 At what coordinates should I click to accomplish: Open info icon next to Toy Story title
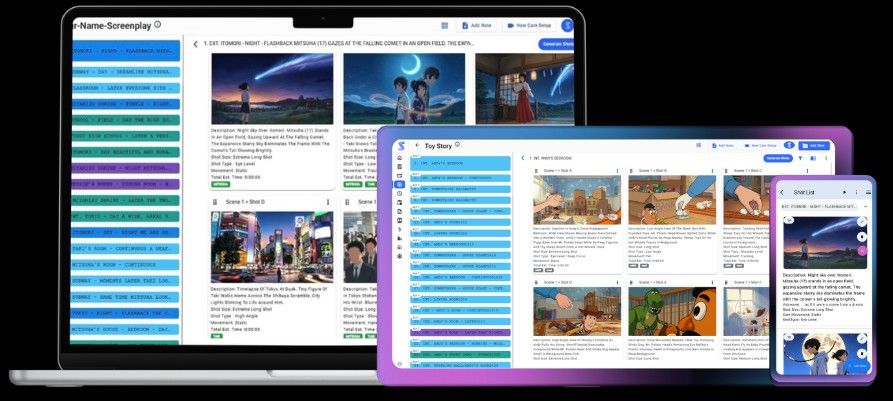click(457, 145)
